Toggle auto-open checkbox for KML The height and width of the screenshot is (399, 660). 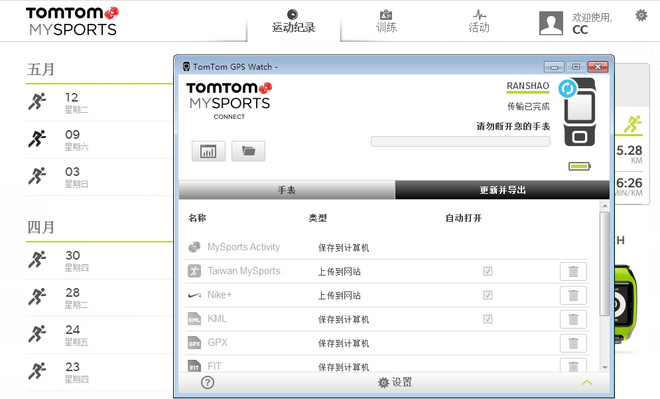click(487, 319)
